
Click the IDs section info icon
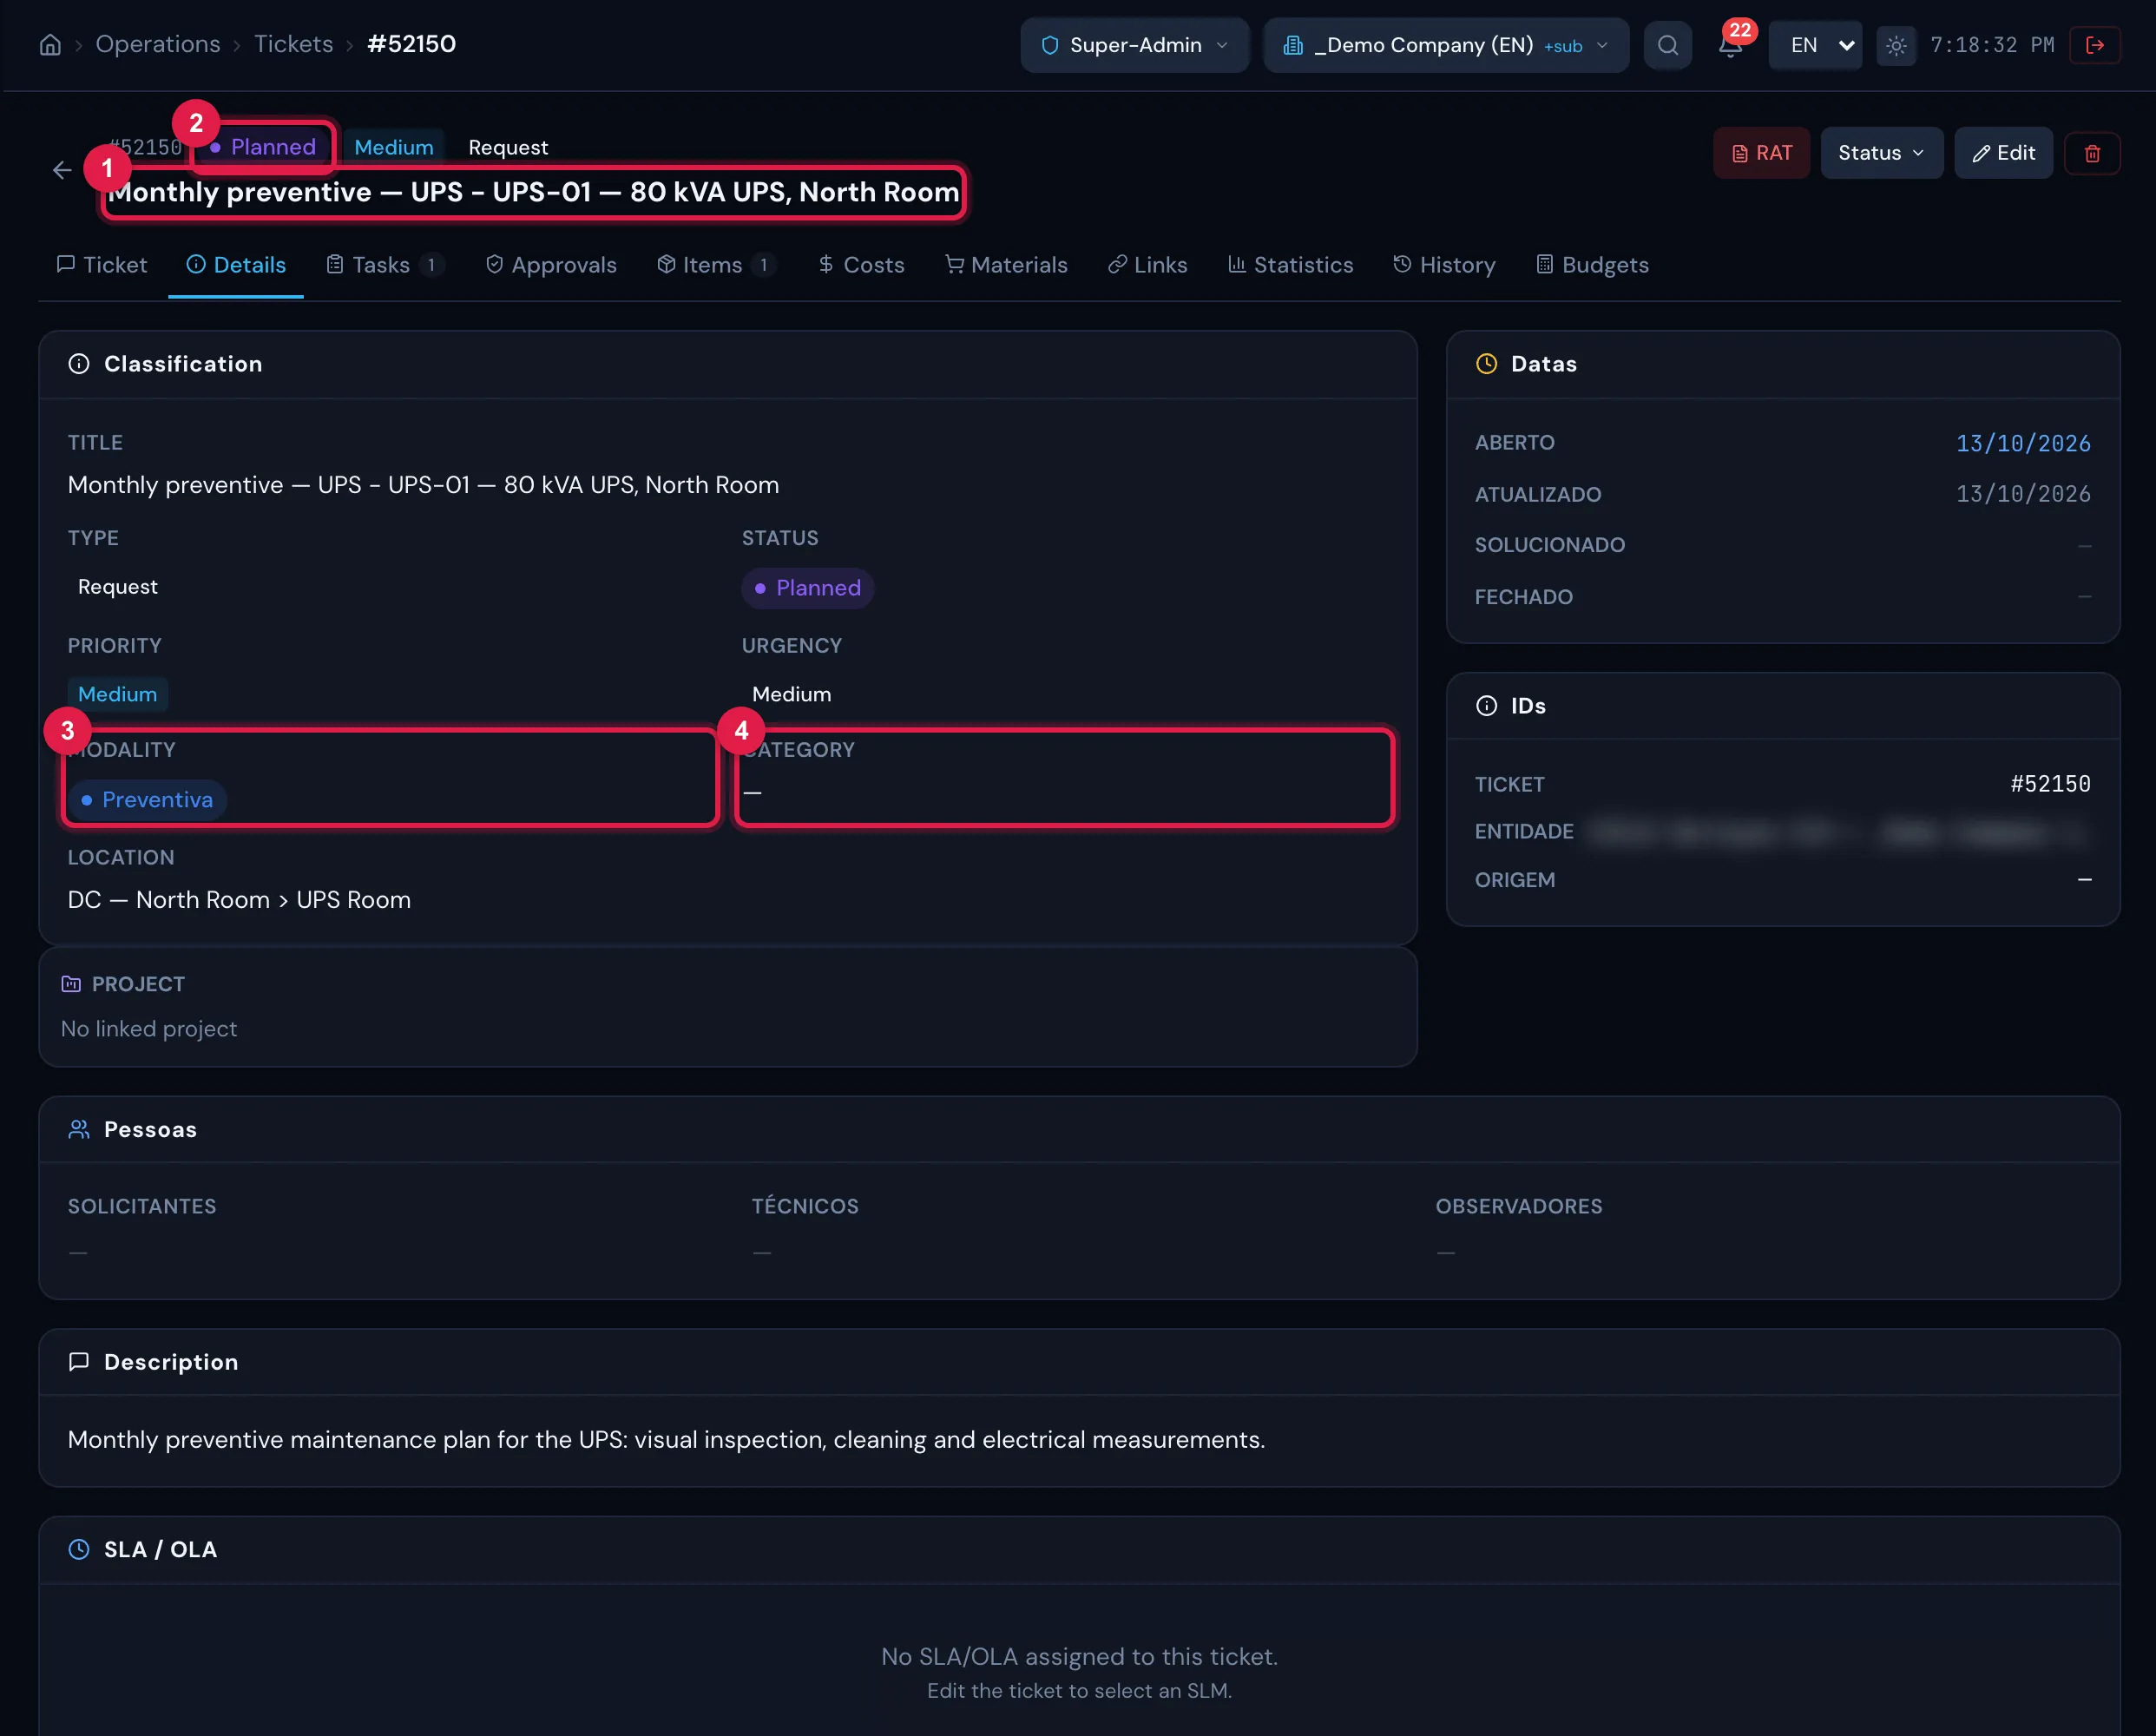click(x=1487, y=706)
